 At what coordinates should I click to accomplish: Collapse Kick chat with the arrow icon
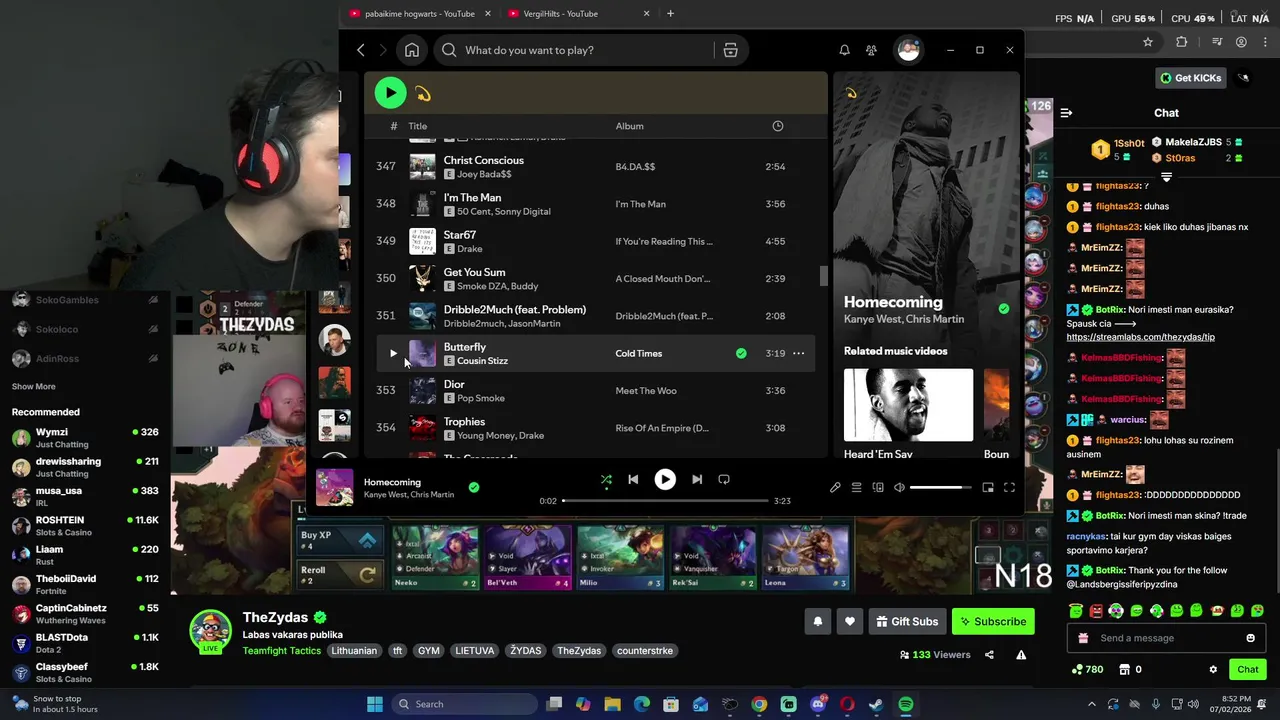pos(1066,113)
